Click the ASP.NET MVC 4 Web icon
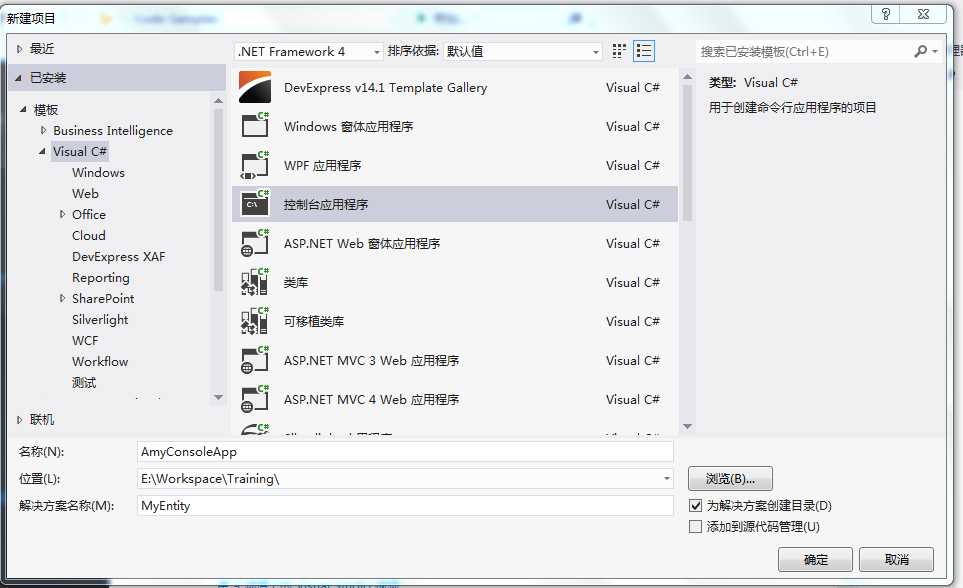The height and width of the screenshot is (588, 963). click(x=255, y=399)
